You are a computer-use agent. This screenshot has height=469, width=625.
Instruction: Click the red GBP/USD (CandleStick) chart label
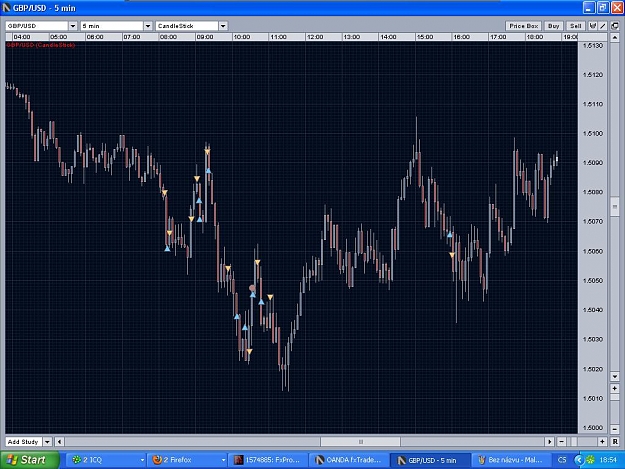(x=40, y=45)
